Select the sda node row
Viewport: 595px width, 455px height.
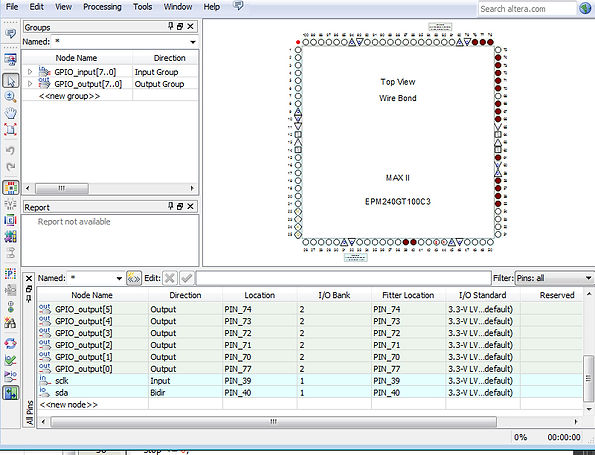[310, 392]
